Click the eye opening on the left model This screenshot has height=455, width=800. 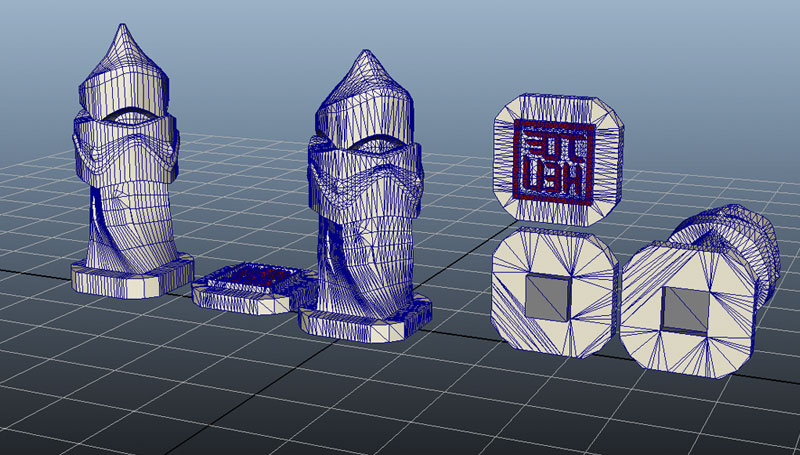pos(128,115)
